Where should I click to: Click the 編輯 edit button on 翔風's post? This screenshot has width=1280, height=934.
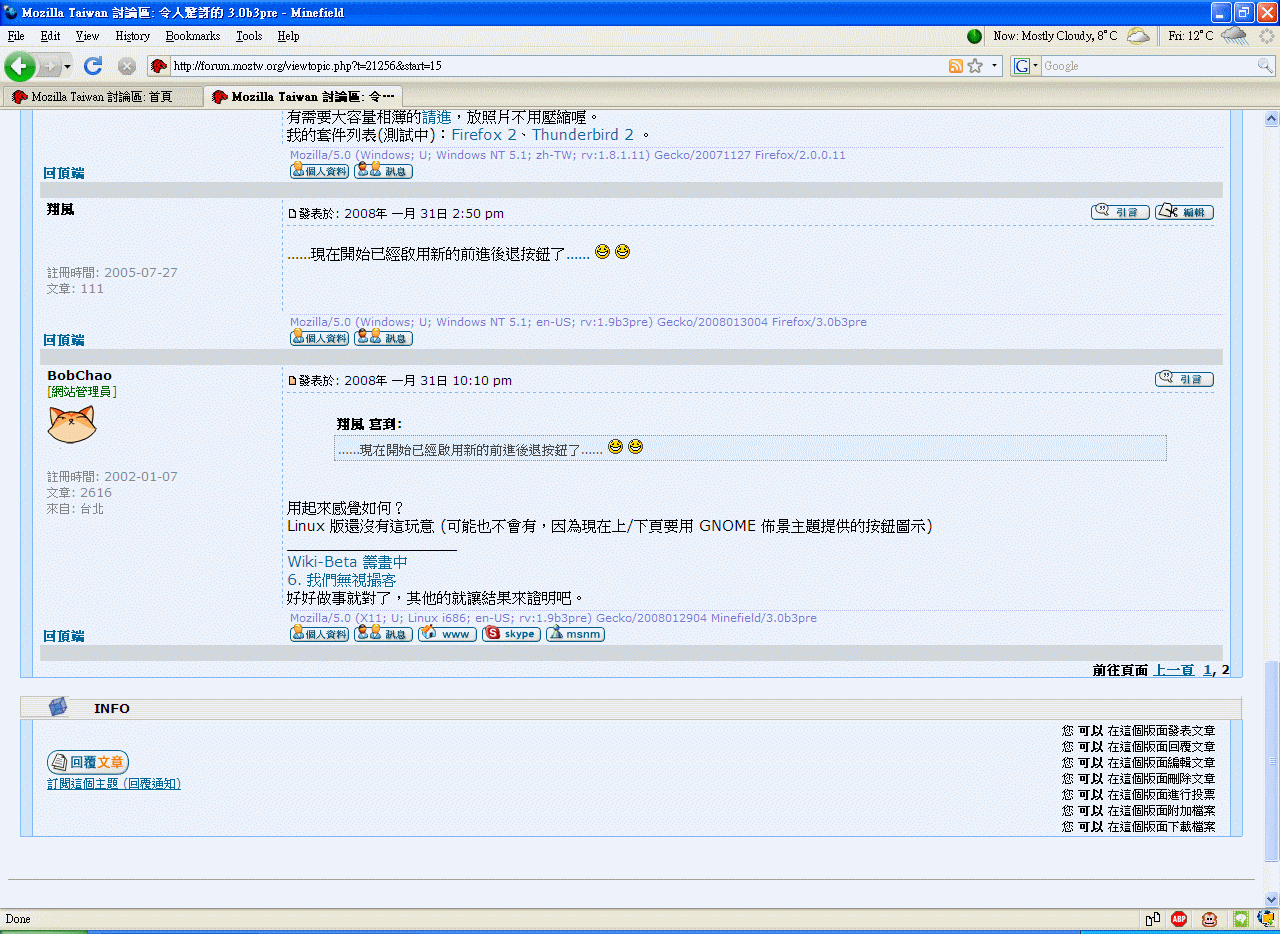(1184, 212)
